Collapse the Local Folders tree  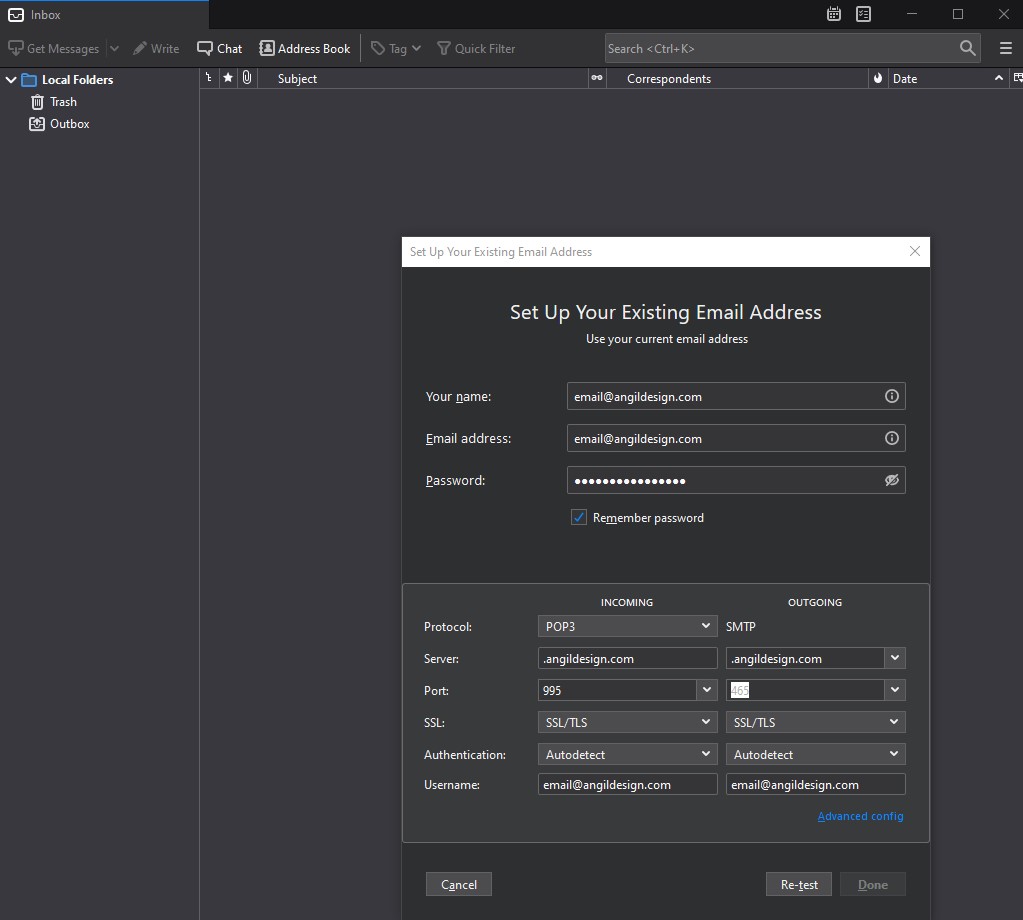tap(11, 80)
